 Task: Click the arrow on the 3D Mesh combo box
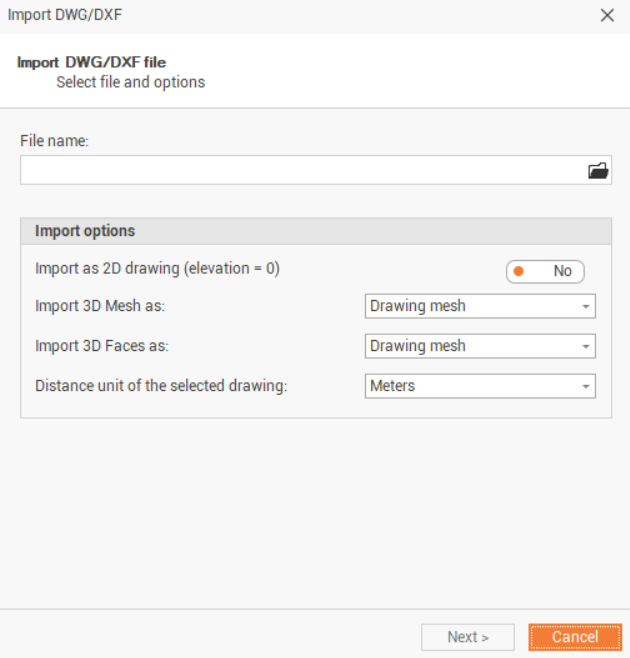point(586,306)
